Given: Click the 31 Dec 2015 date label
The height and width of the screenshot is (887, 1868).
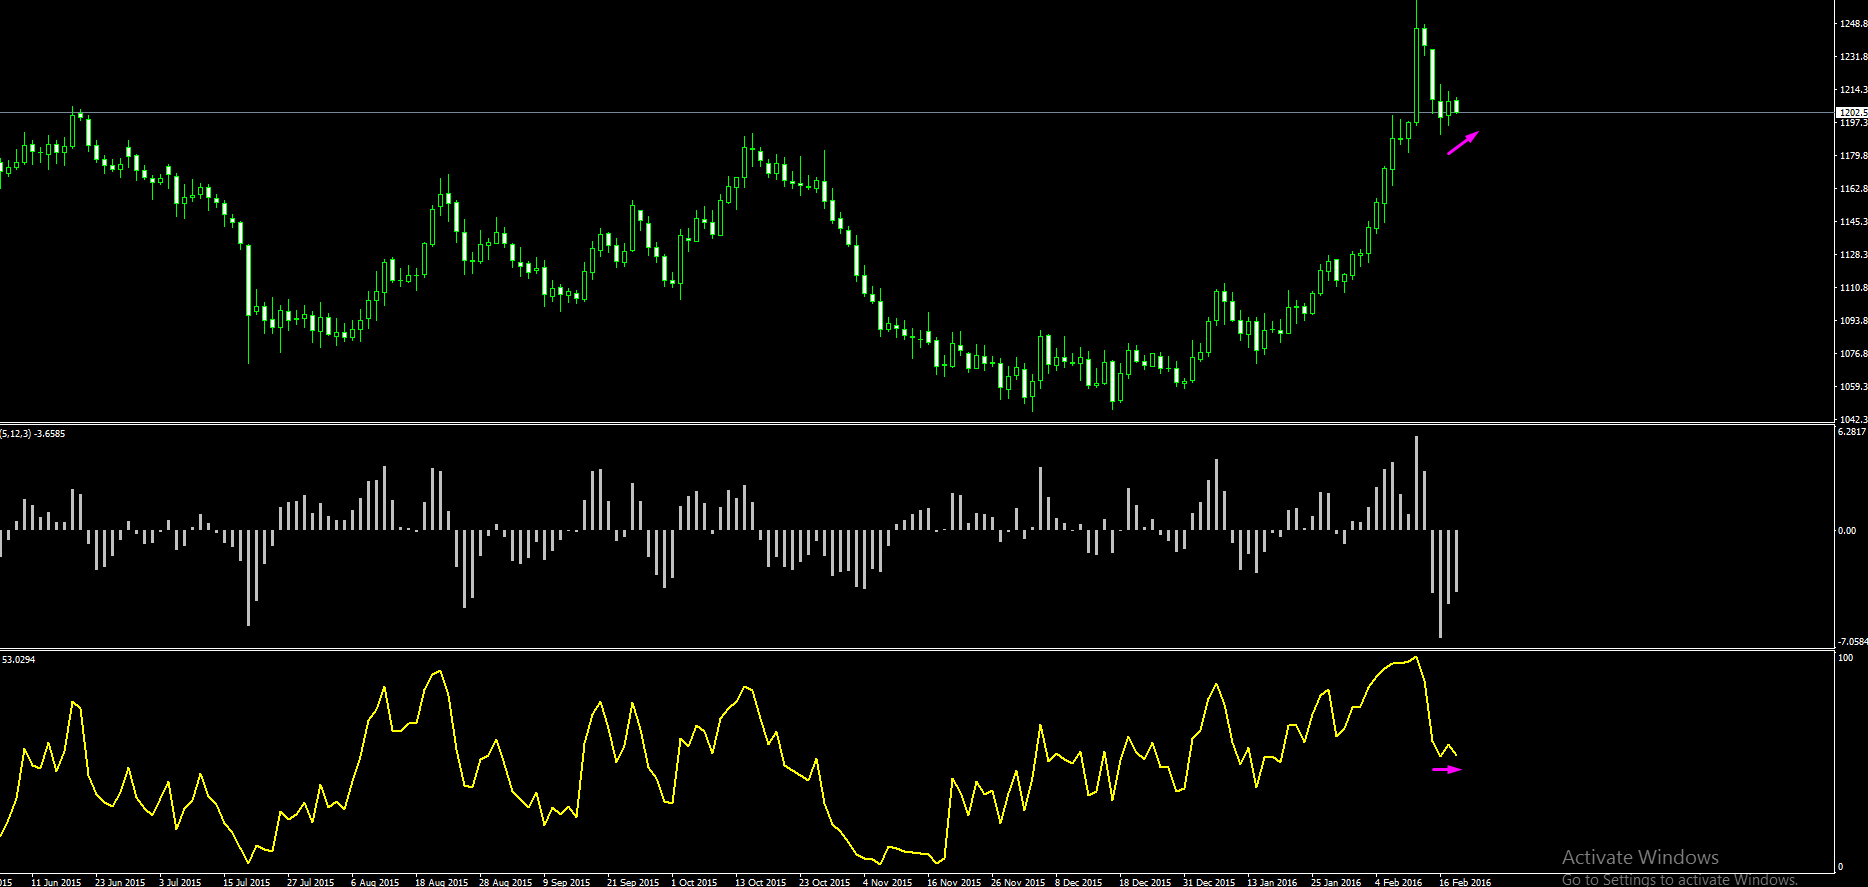Looking at the screenshot, I should tap(1209, 882).
